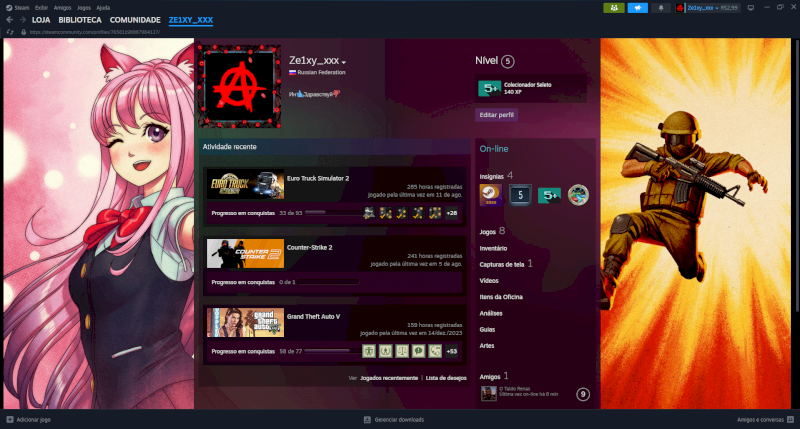Image resolution: width=800 pixels, height=429 pixels.
Task: Open the Ajuda menu
Action: (x=103, y=8)
